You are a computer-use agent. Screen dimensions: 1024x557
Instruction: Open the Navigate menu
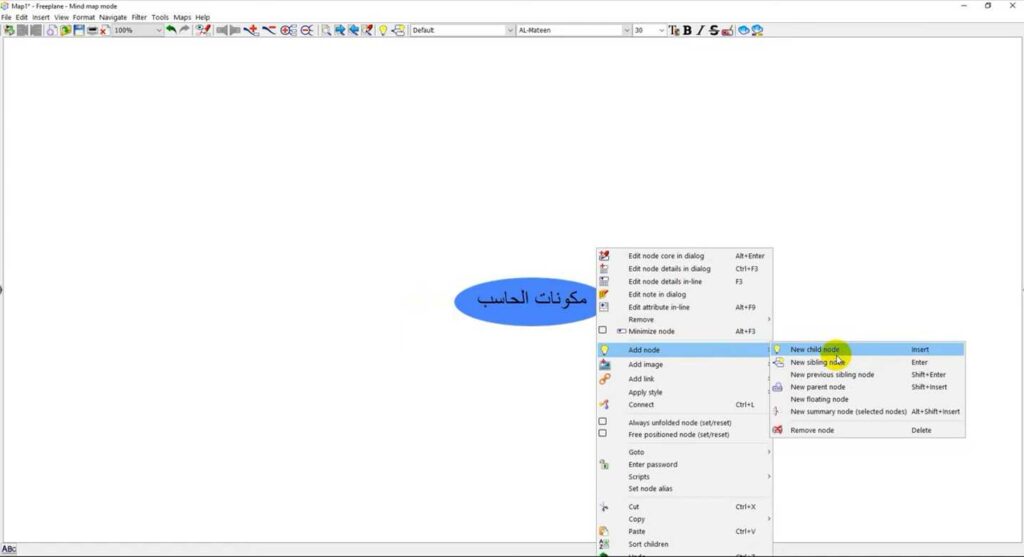113,17
